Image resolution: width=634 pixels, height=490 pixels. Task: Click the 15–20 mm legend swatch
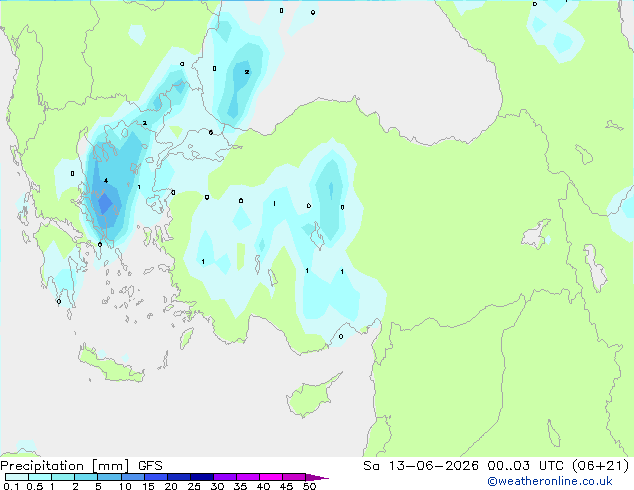pos(155,477)
